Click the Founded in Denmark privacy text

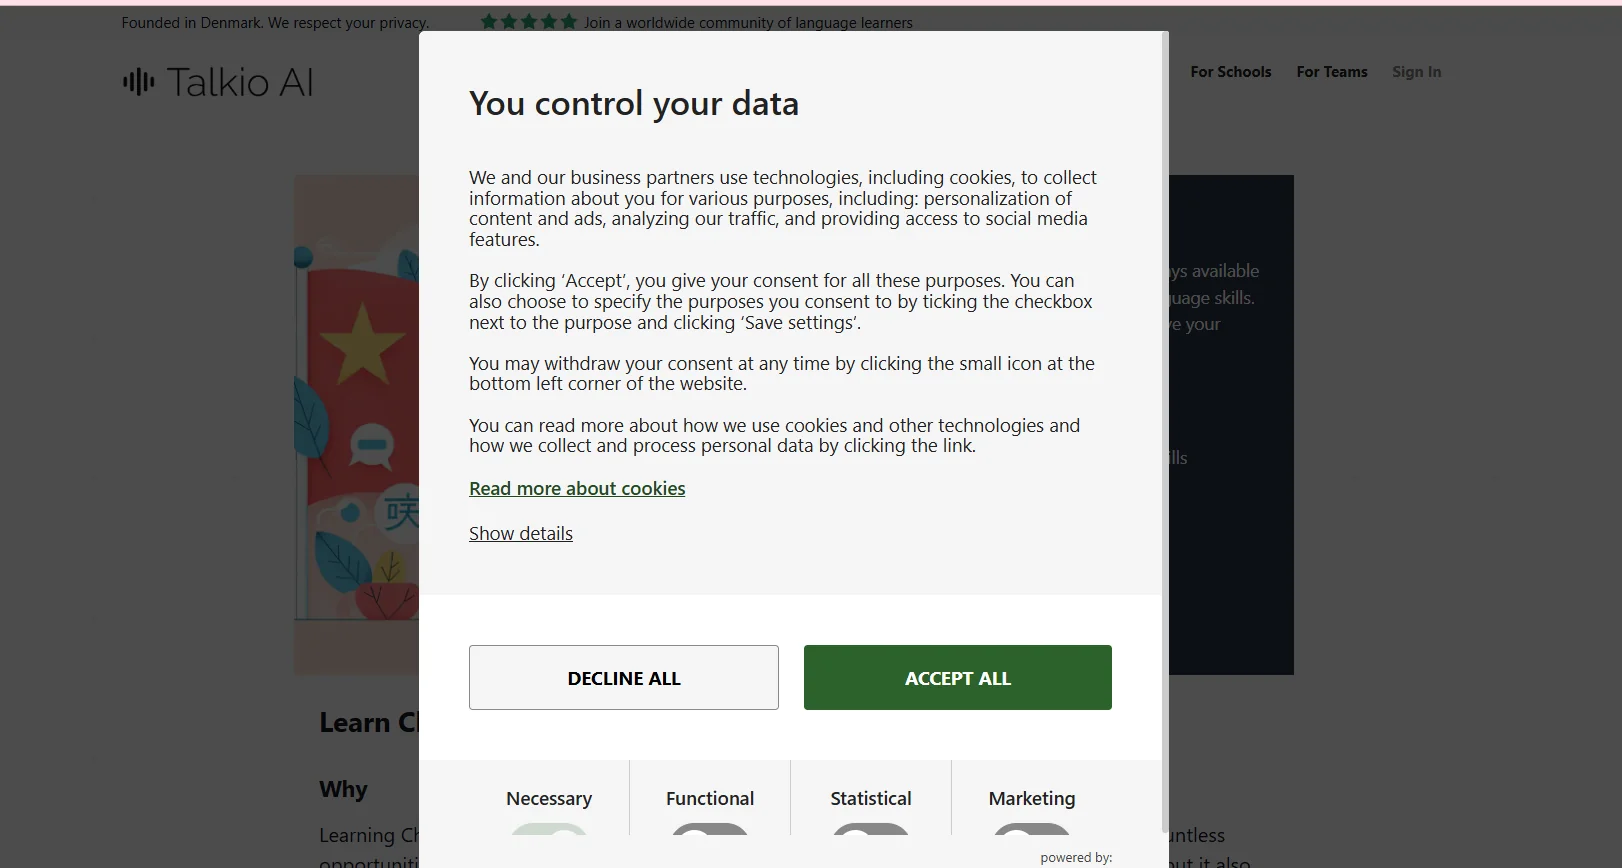(x=275, y=23)
